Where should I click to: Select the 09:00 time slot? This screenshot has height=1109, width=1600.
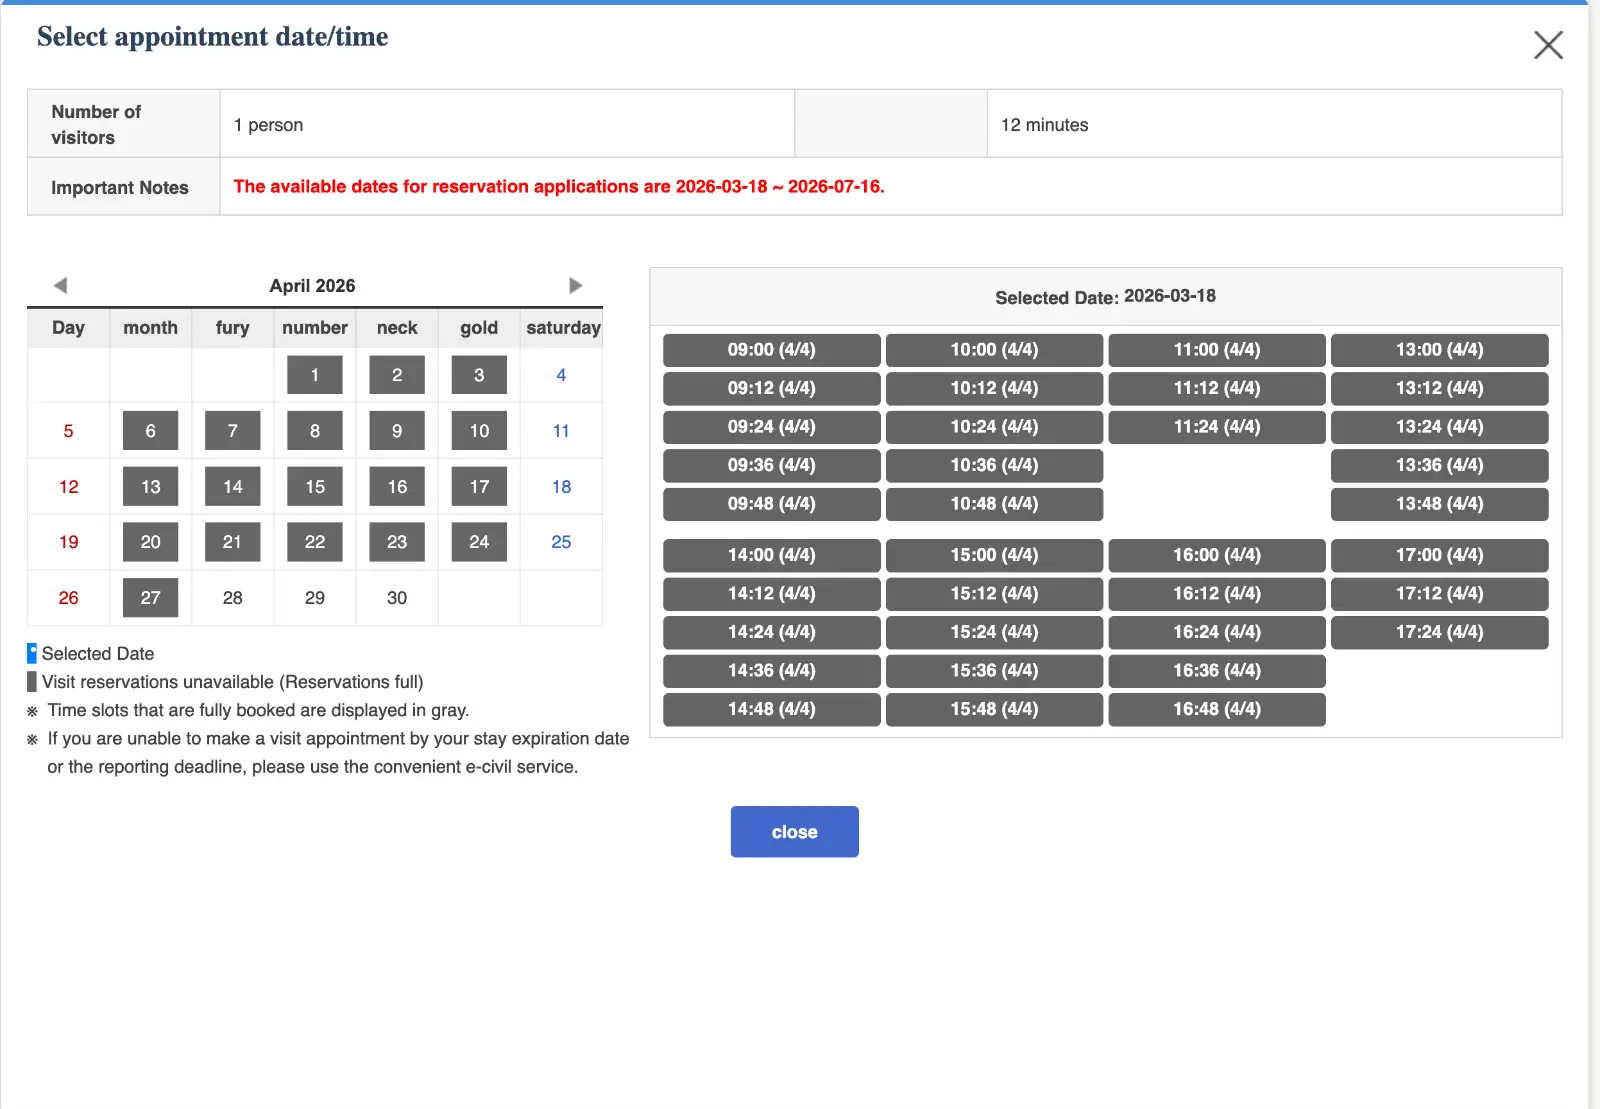tap(771, 350)
